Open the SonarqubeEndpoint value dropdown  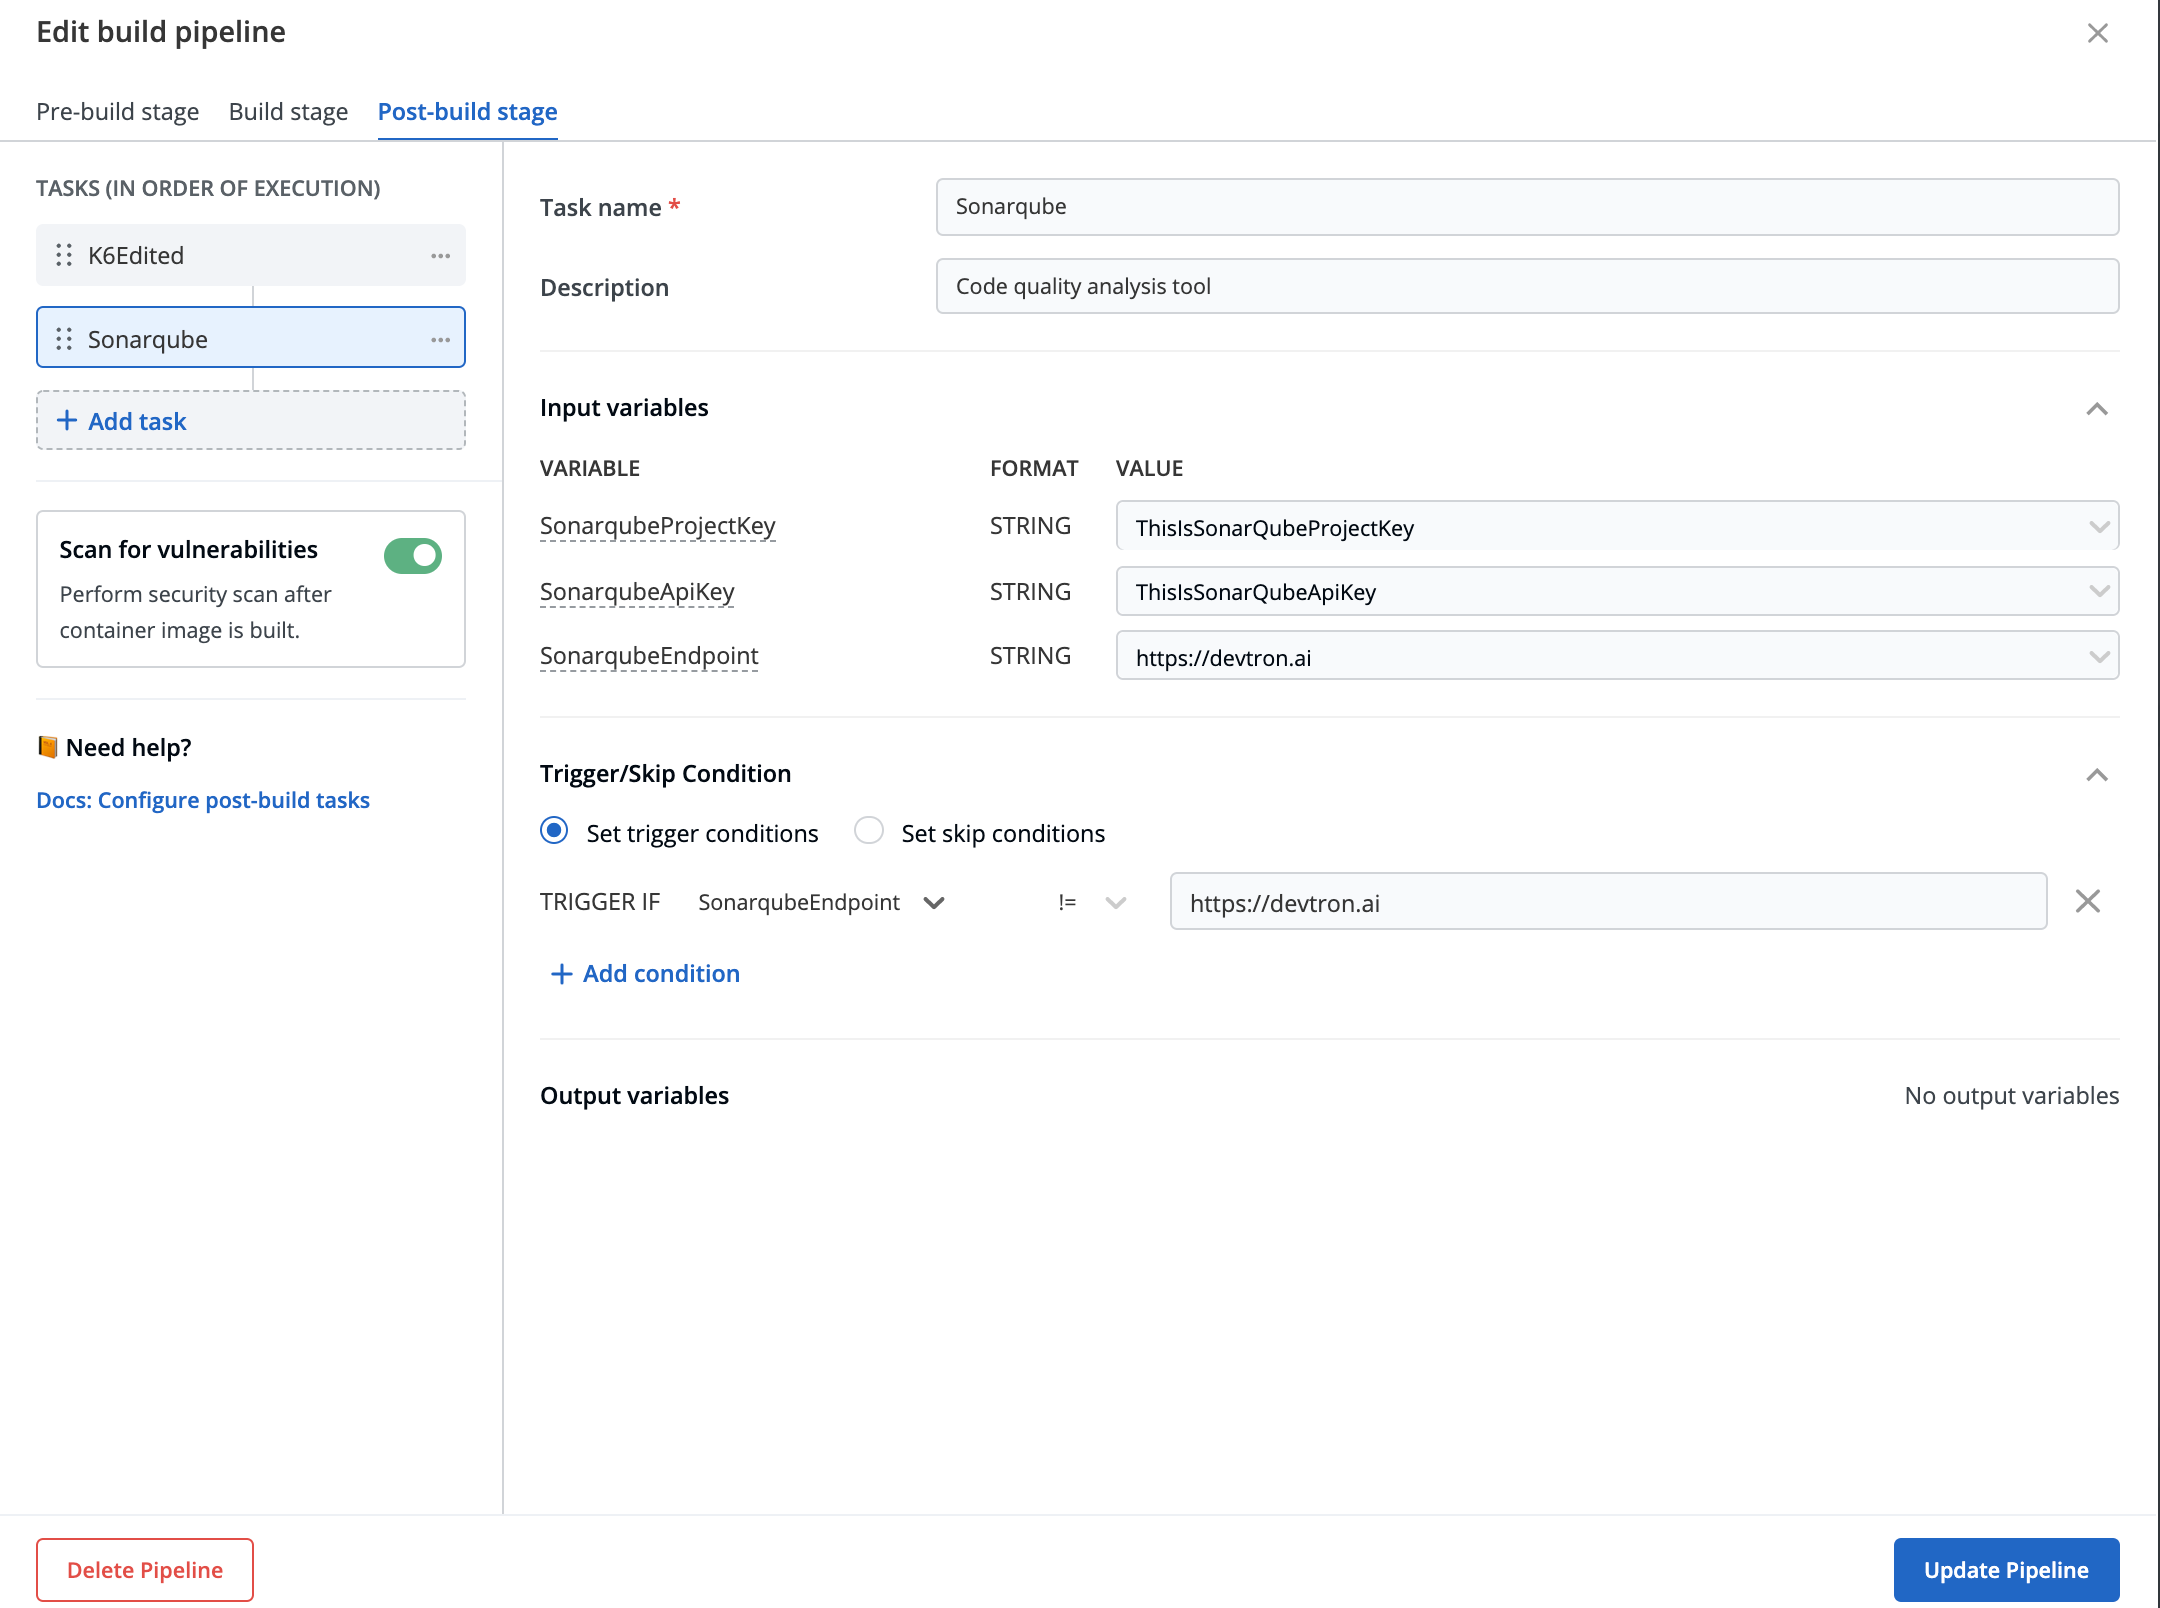pyautogui.click(x=2098, y=657)
